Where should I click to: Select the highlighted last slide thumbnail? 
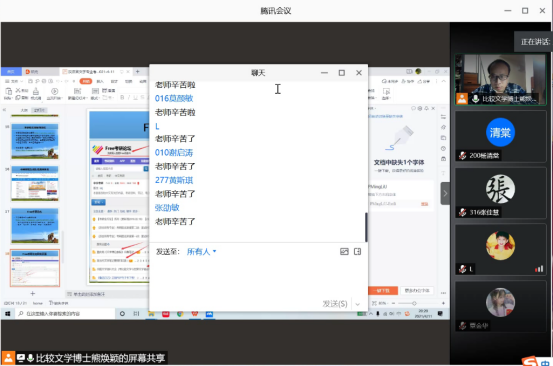click(x=35, y=268)
